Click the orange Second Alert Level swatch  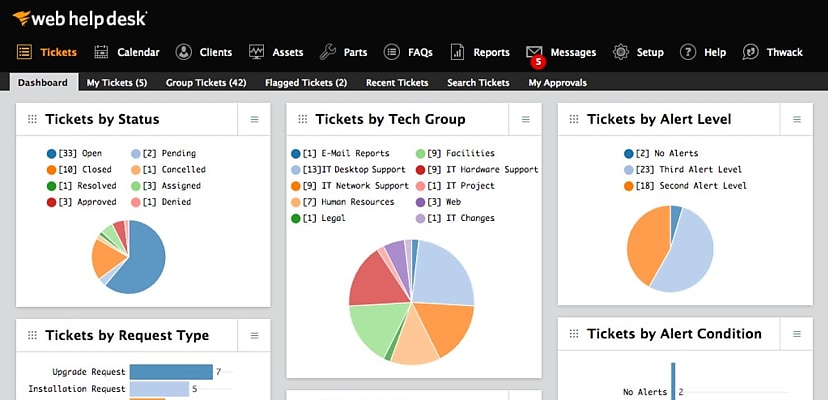point(628,186)
